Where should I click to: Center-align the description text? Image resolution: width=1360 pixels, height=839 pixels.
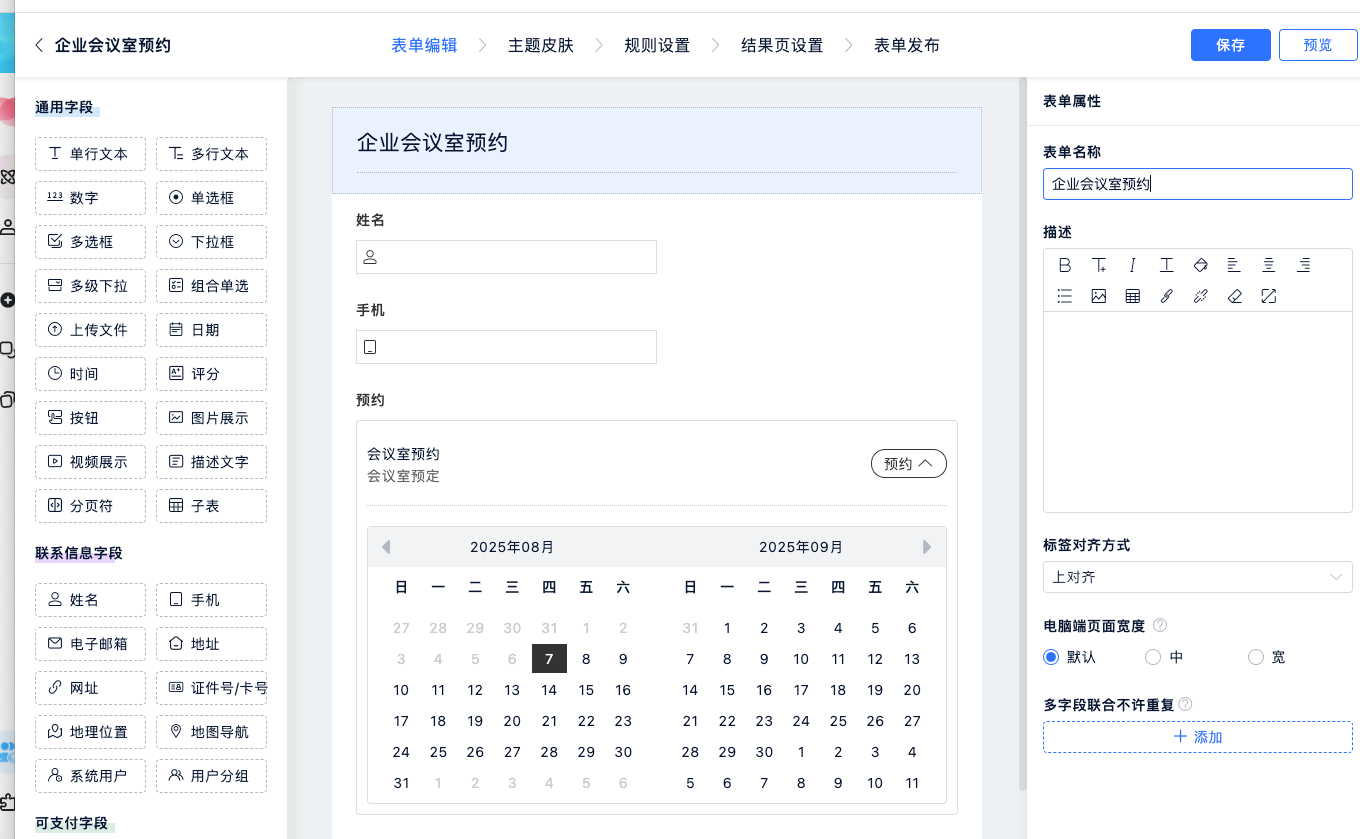point(1269,265)
